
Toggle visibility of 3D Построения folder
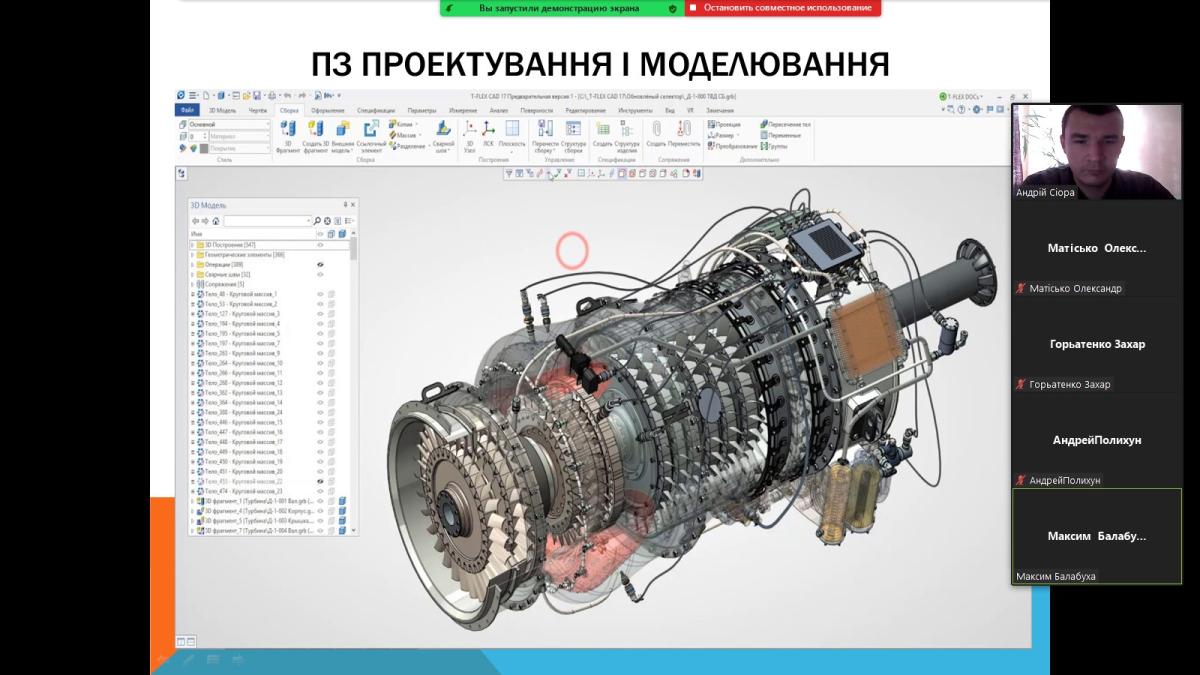pyautogui.click(x=321, y=245)
